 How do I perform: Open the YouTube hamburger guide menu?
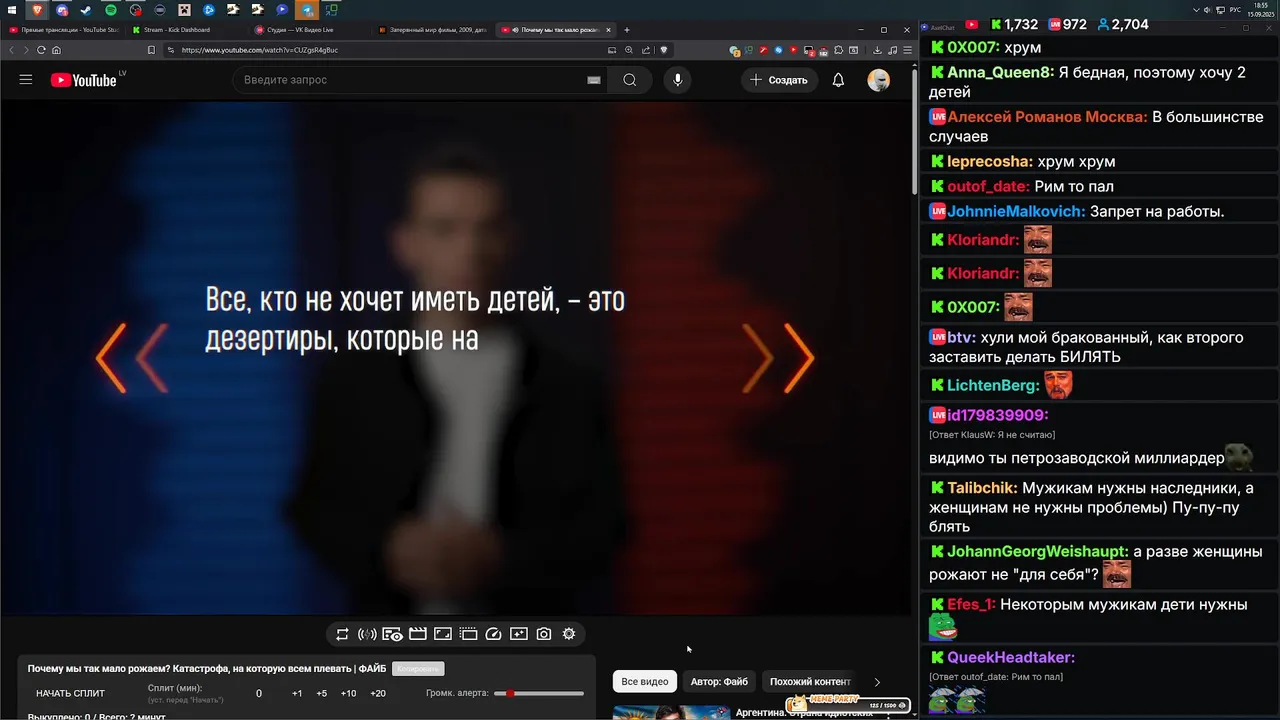coord(26,80)
